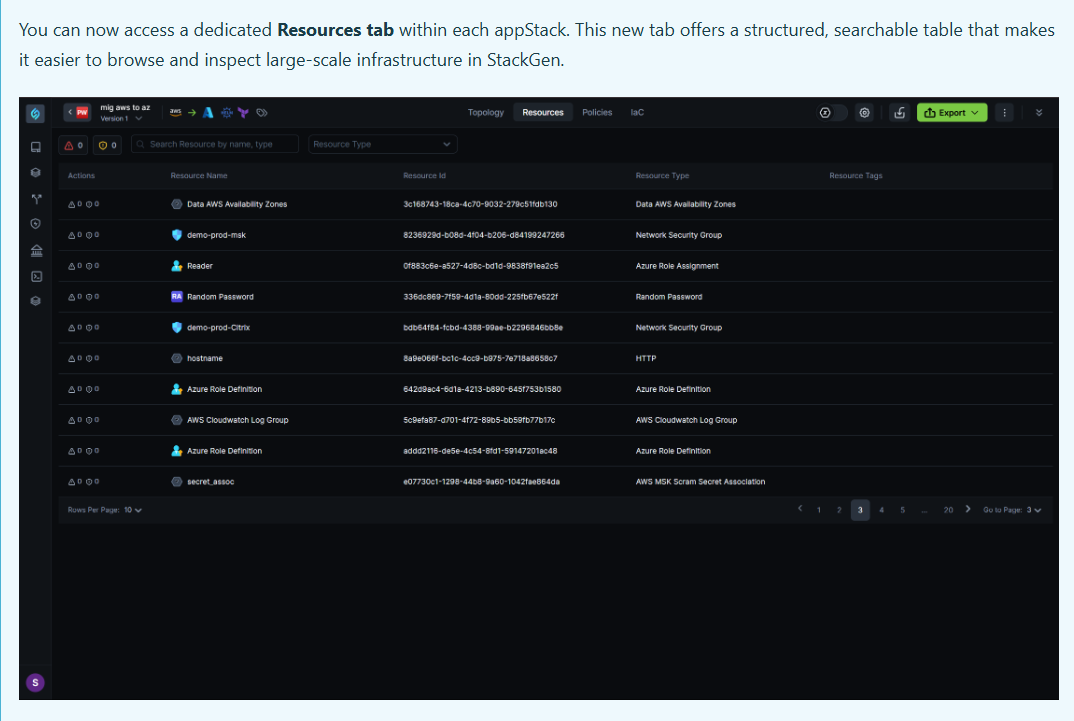Select the AWS Cloudwatch Log Group resource name
This screenshot has height=721, width=1074.
tap(238, 420)
